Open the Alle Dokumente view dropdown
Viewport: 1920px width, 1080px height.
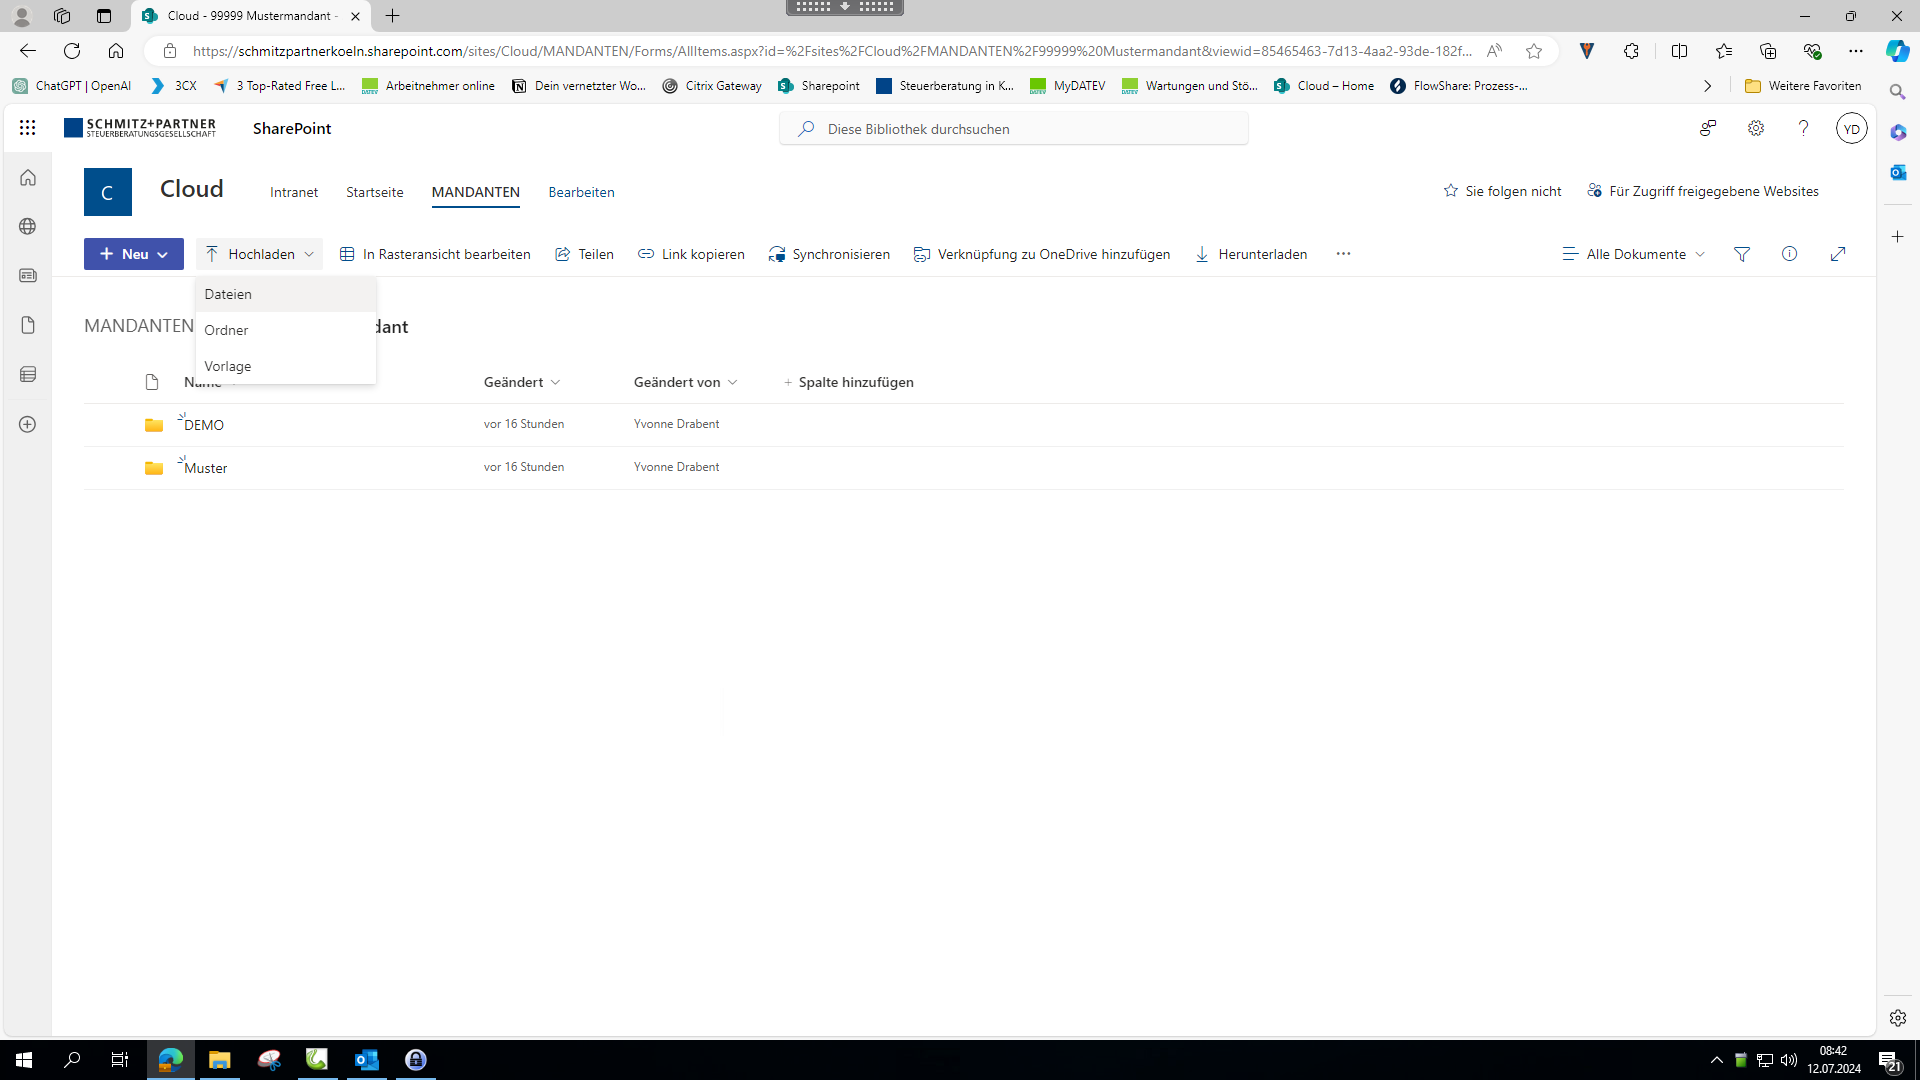(1634, 254)
